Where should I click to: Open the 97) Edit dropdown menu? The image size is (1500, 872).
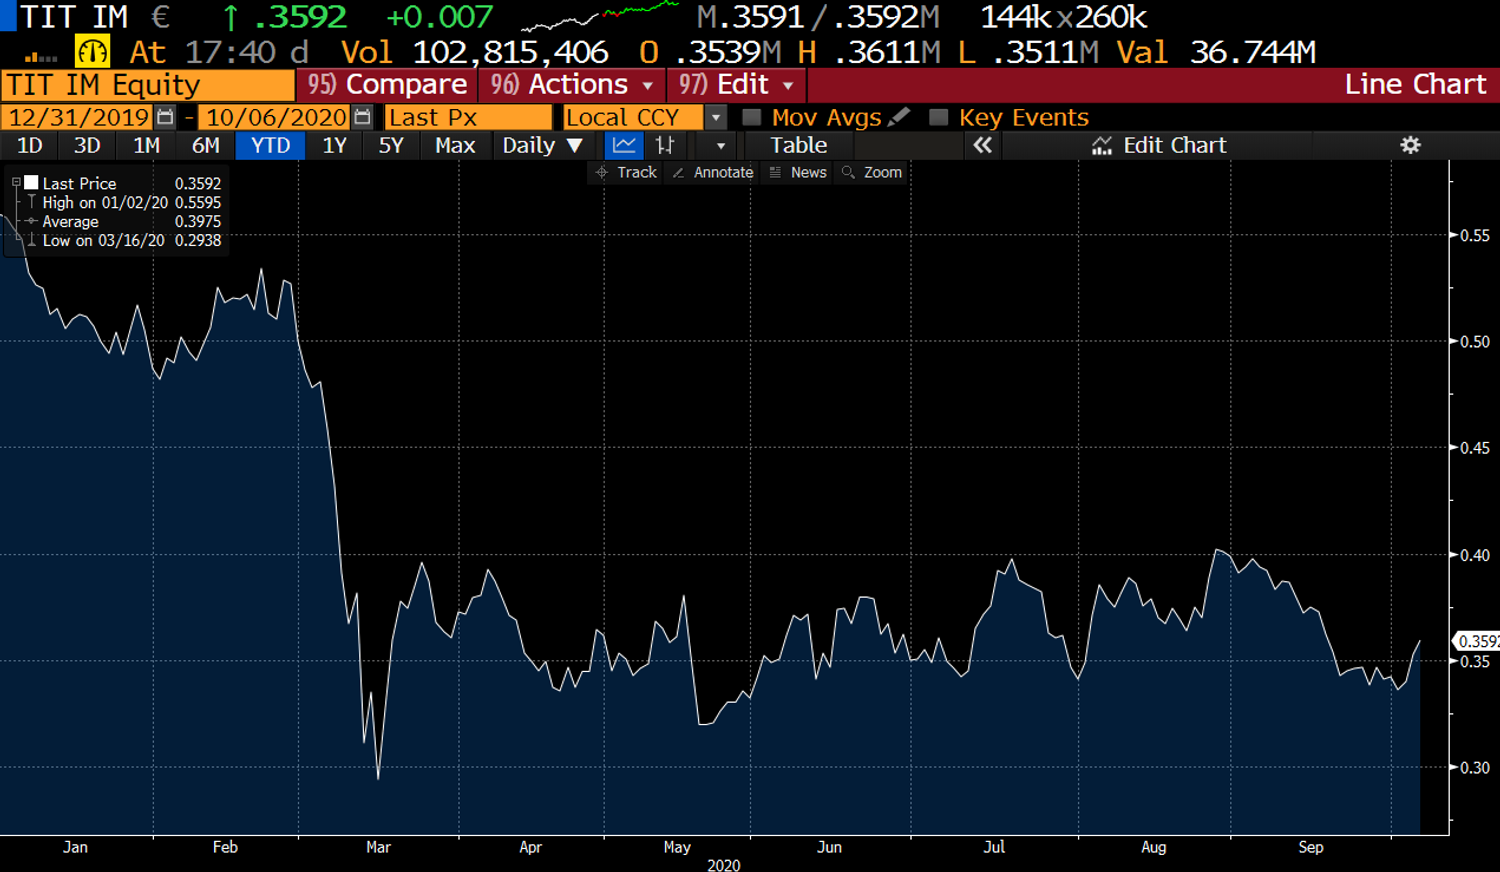click(736, 85)
